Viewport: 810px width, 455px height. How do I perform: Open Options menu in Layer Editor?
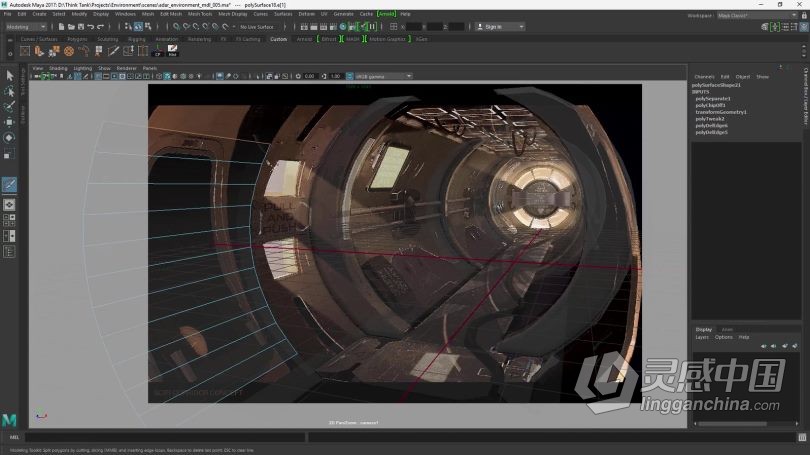(723, 337)
